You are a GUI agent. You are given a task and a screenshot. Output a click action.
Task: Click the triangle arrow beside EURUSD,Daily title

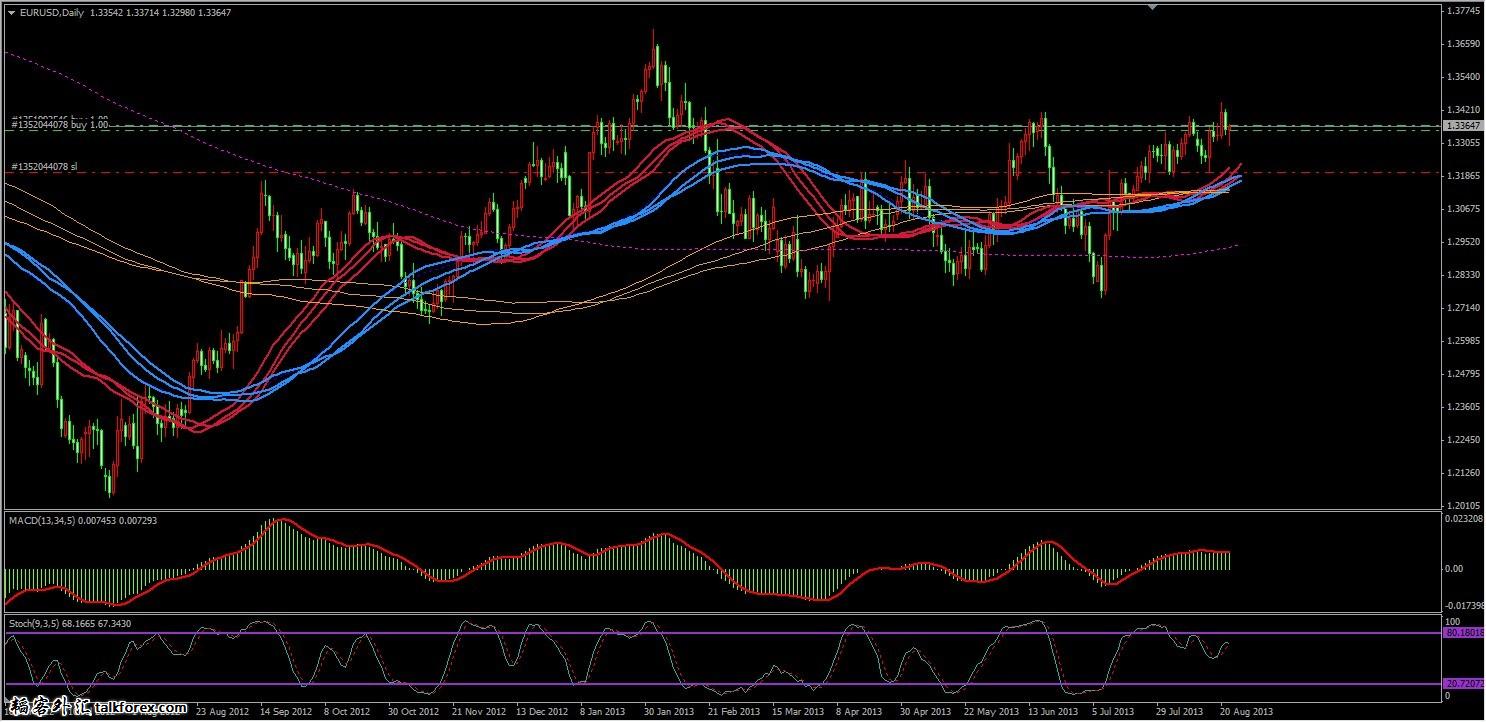[x=10, y=12]
